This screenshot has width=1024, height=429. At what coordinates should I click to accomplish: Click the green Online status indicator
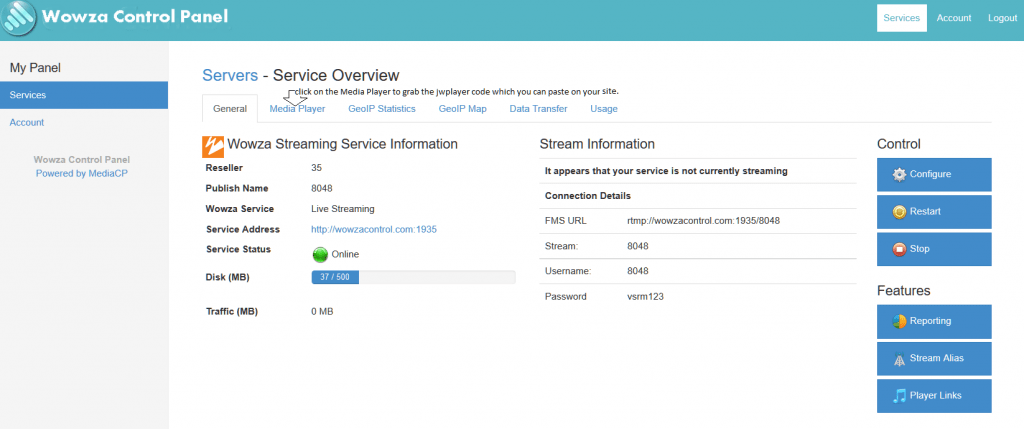click(320, 255)
